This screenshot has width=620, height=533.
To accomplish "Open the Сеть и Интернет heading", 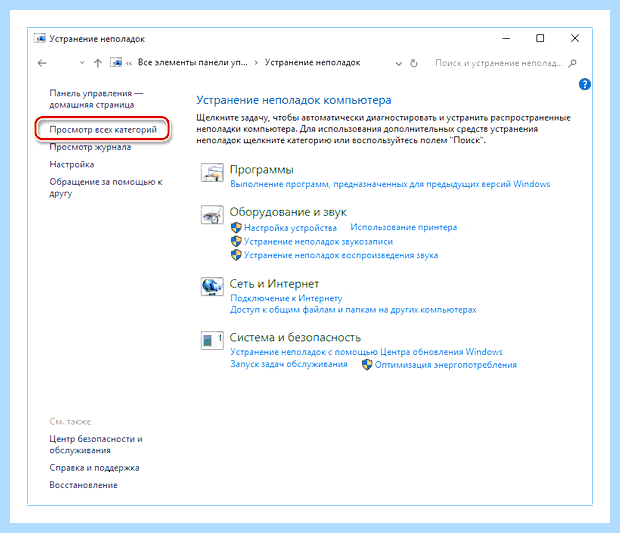I will point(274,284).
